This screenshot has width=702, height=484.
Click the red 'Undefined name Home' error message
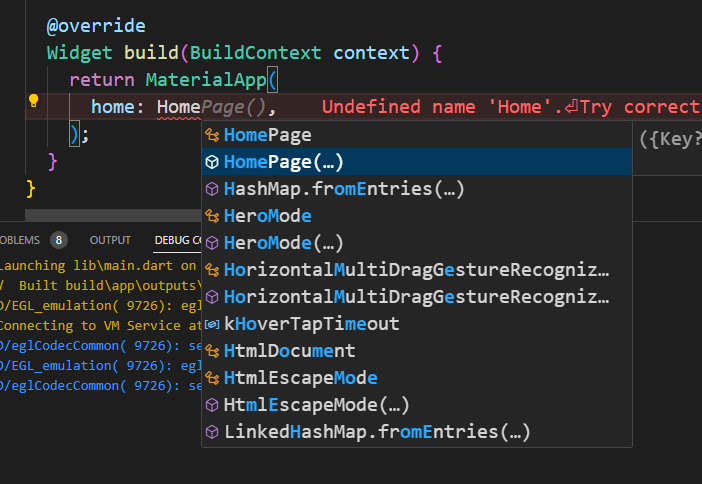(x=511, y=107)
